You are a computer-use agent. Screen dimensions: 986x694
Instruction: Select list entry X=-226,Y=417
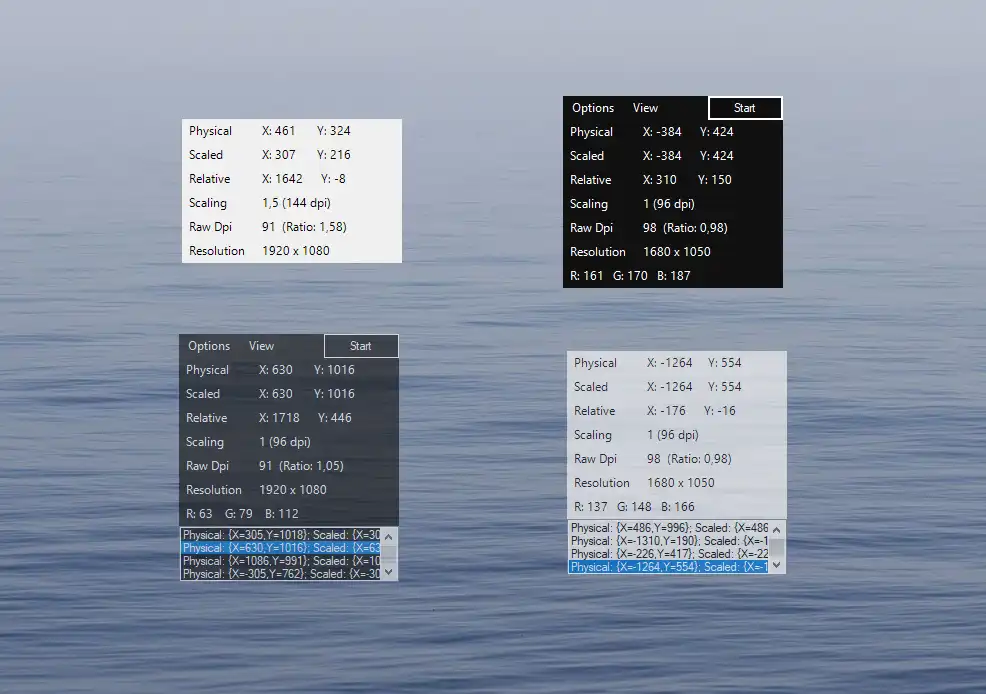(669, 554)
